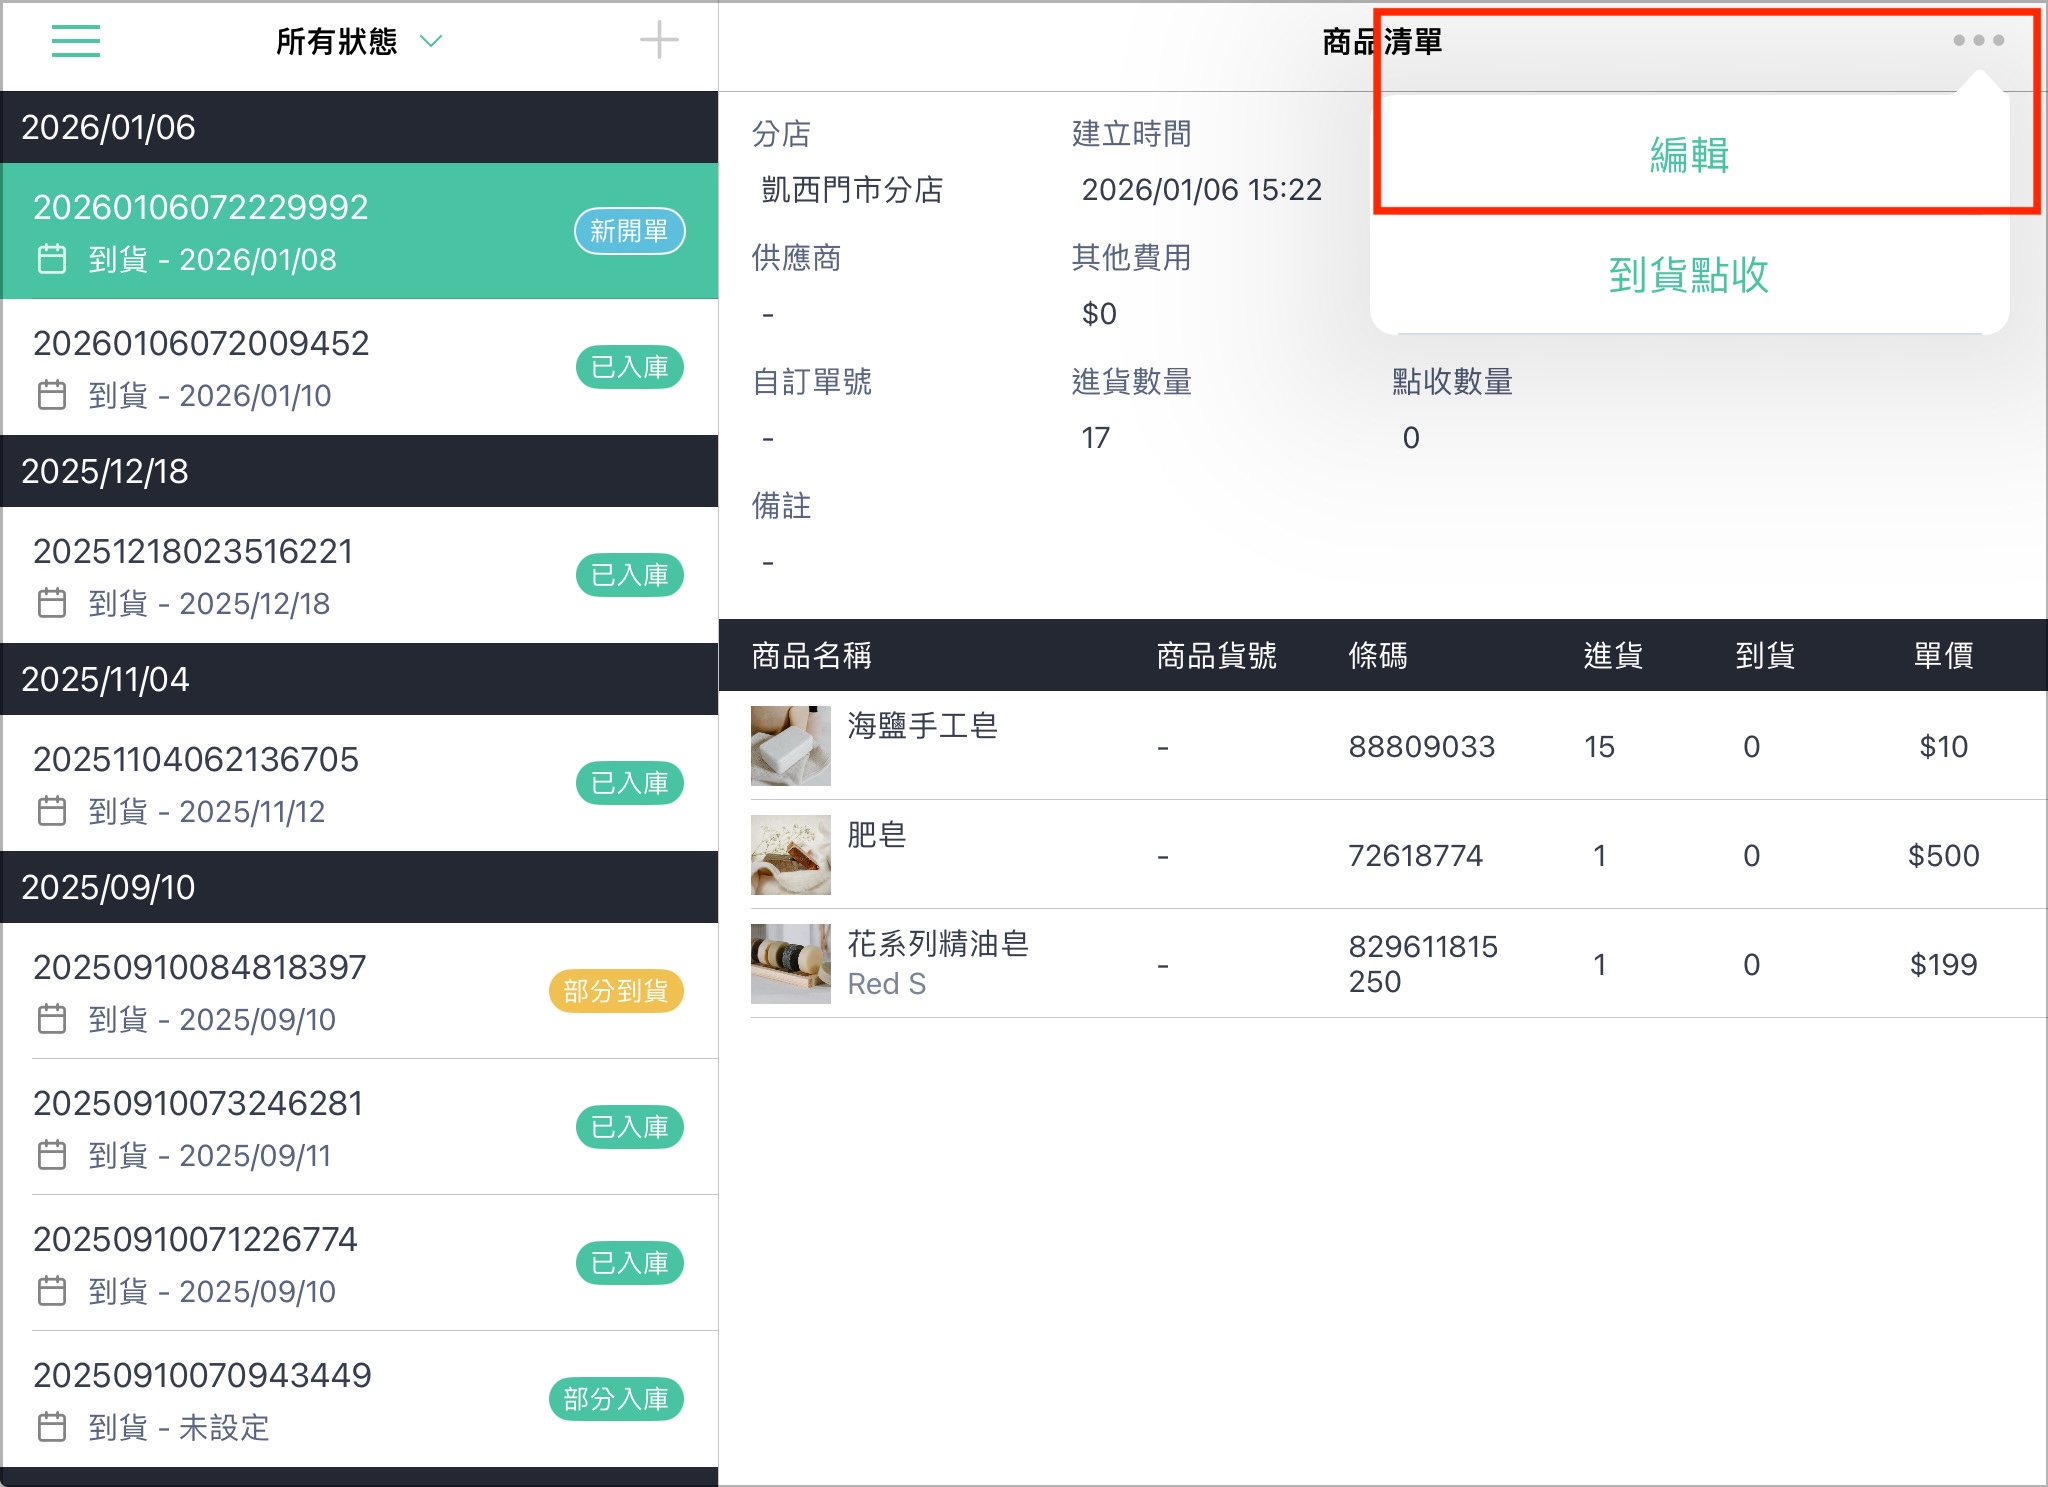Open the 肥皂 product thumbnail
Image resolution: width=2048 pixels, height=1487 pixels.
pyautogui.click(x=791, y=855)
